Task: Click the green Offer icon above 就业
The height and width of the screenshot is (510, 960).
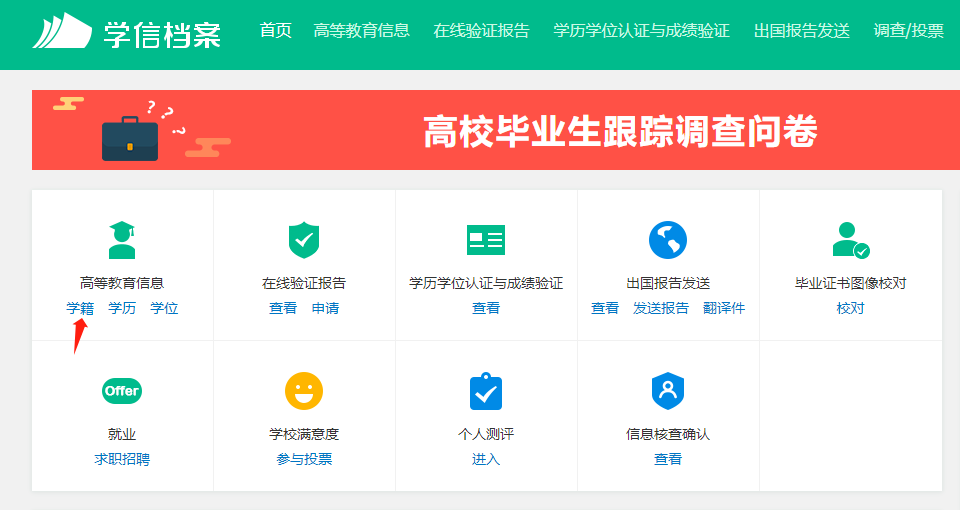Action: point(122,391)
